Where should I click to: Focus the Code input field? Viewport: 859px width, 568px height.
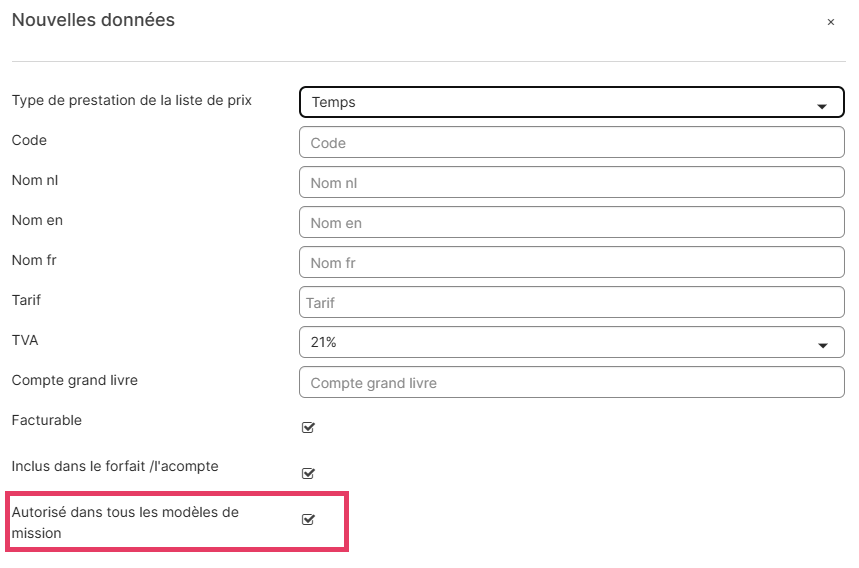point(572,143)
